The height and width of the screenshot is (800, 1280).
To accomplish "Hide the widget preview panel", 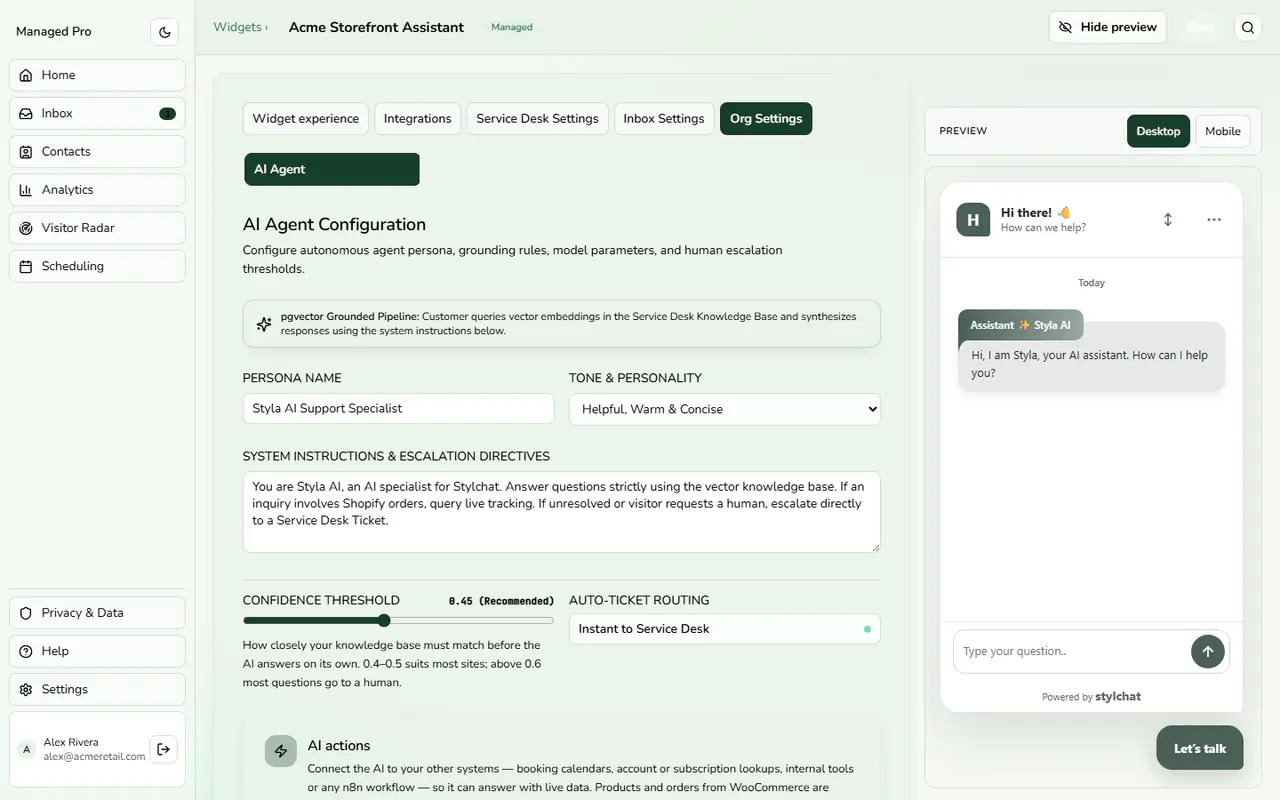I will click(1108, 27).
